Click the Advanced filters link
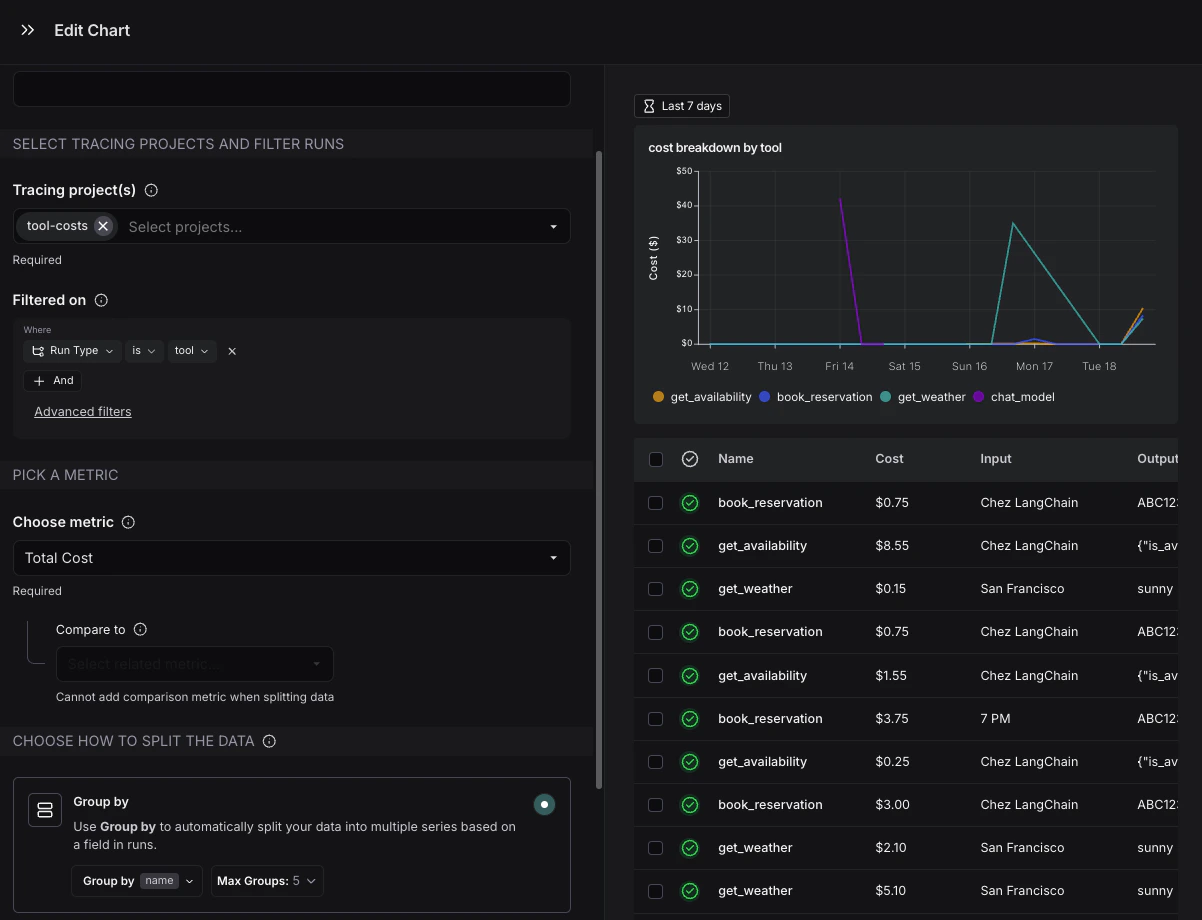Viewport: 1202px width, 920px height. [x=83, y=412]
